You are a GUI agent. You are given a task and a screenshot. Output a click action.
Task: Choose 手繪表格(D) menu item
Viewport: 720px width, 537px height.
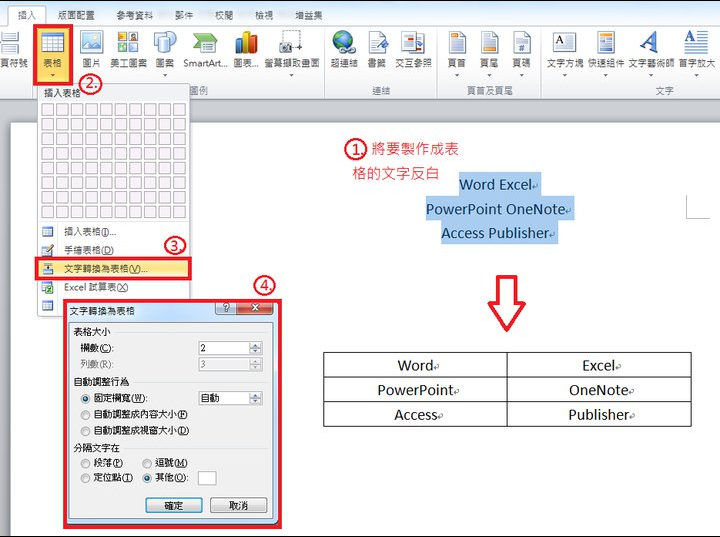click(x=113, y=250)
